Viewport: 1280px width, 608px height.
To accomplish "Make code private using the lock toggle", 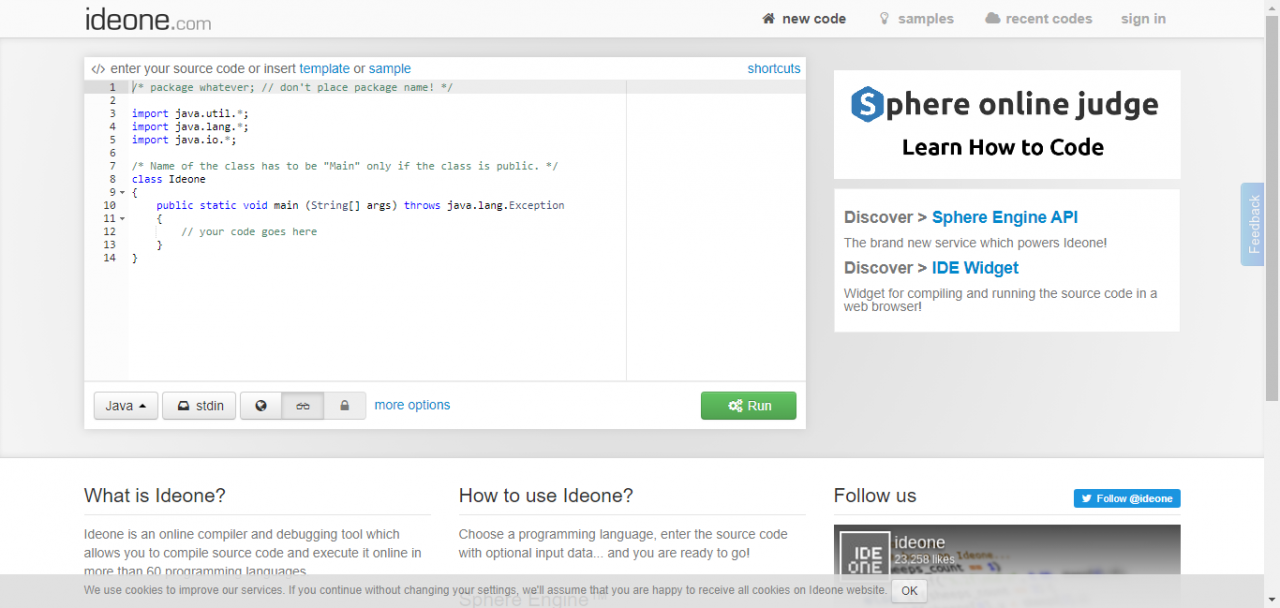I will pyautogui.click(x=344, y=405).
